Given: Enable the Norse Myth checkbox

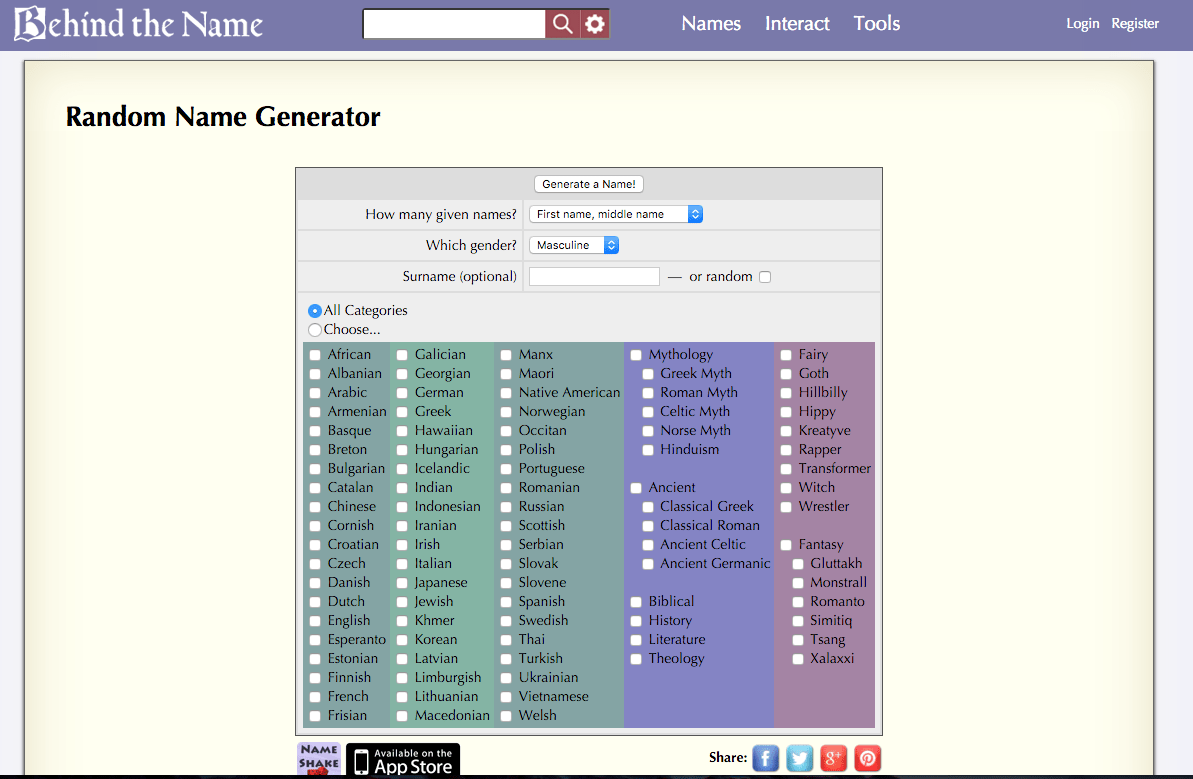Looking at the screenshot, I should tap(648, 431).
